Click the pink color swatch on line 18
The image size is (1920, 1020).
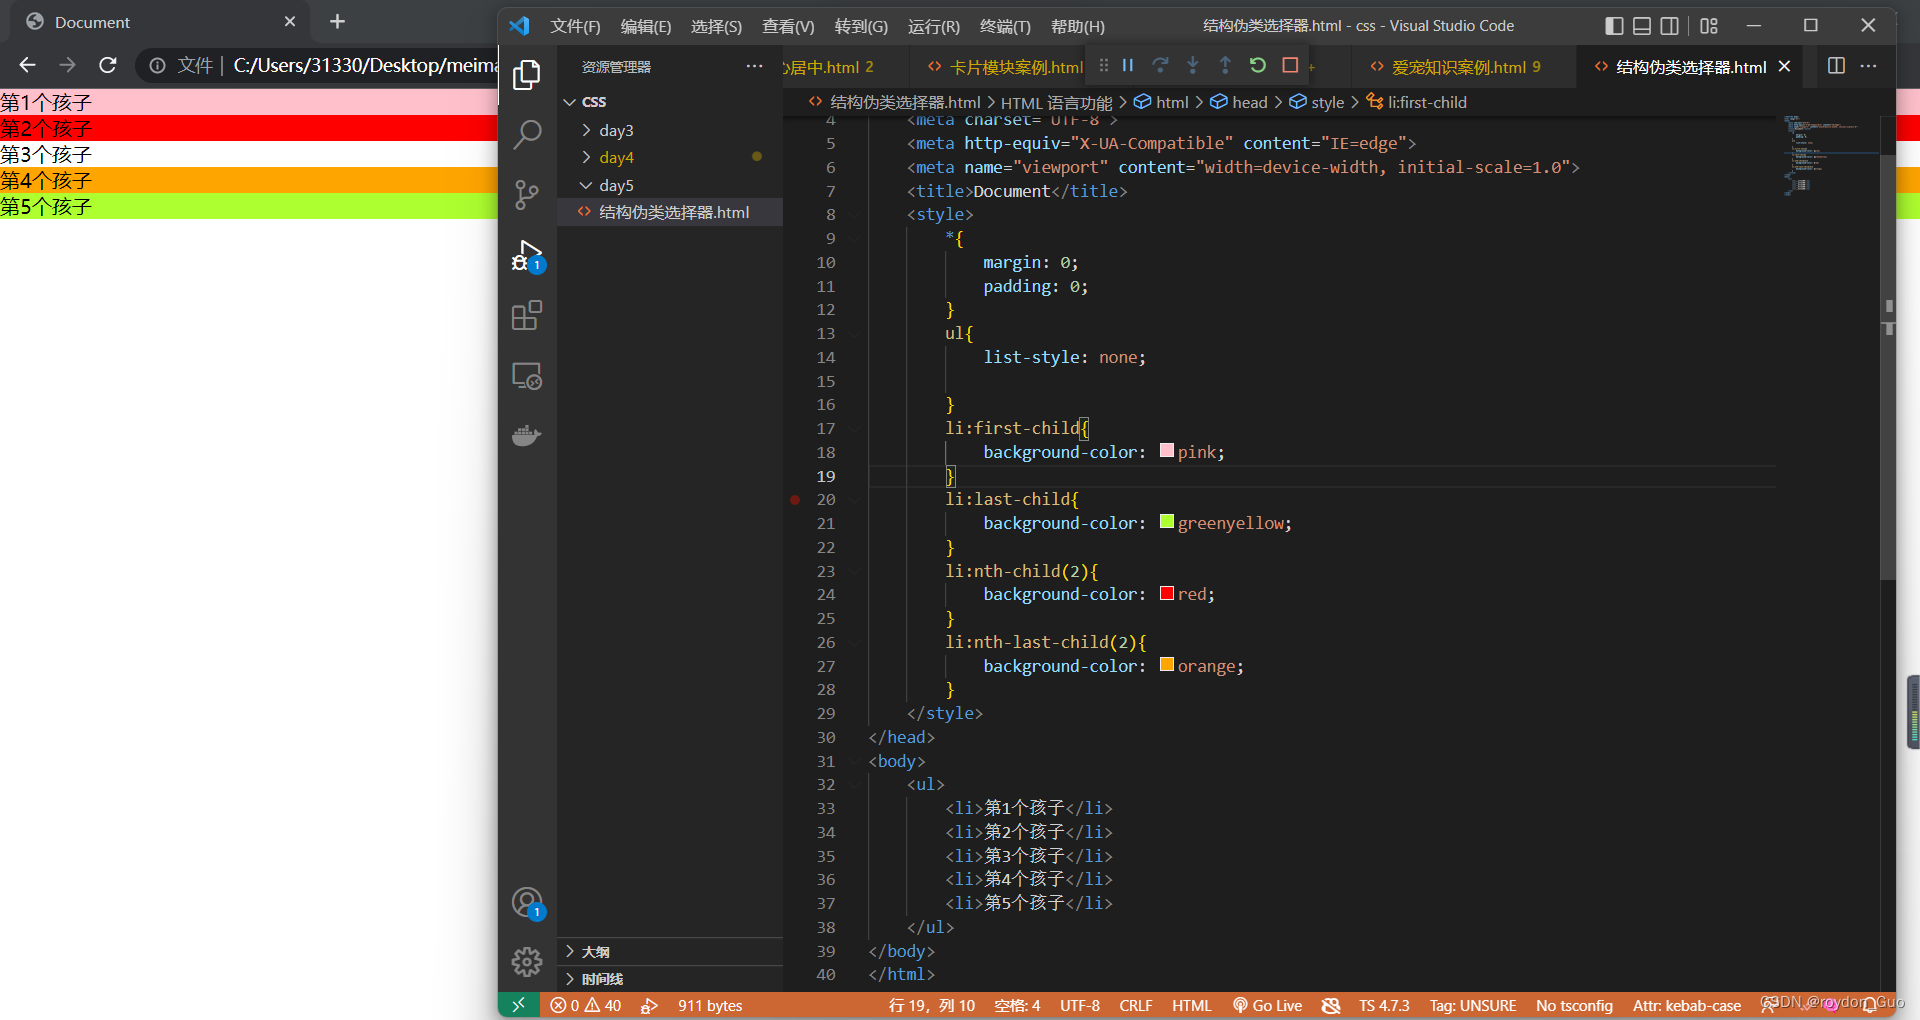(x=1166, y=451)
